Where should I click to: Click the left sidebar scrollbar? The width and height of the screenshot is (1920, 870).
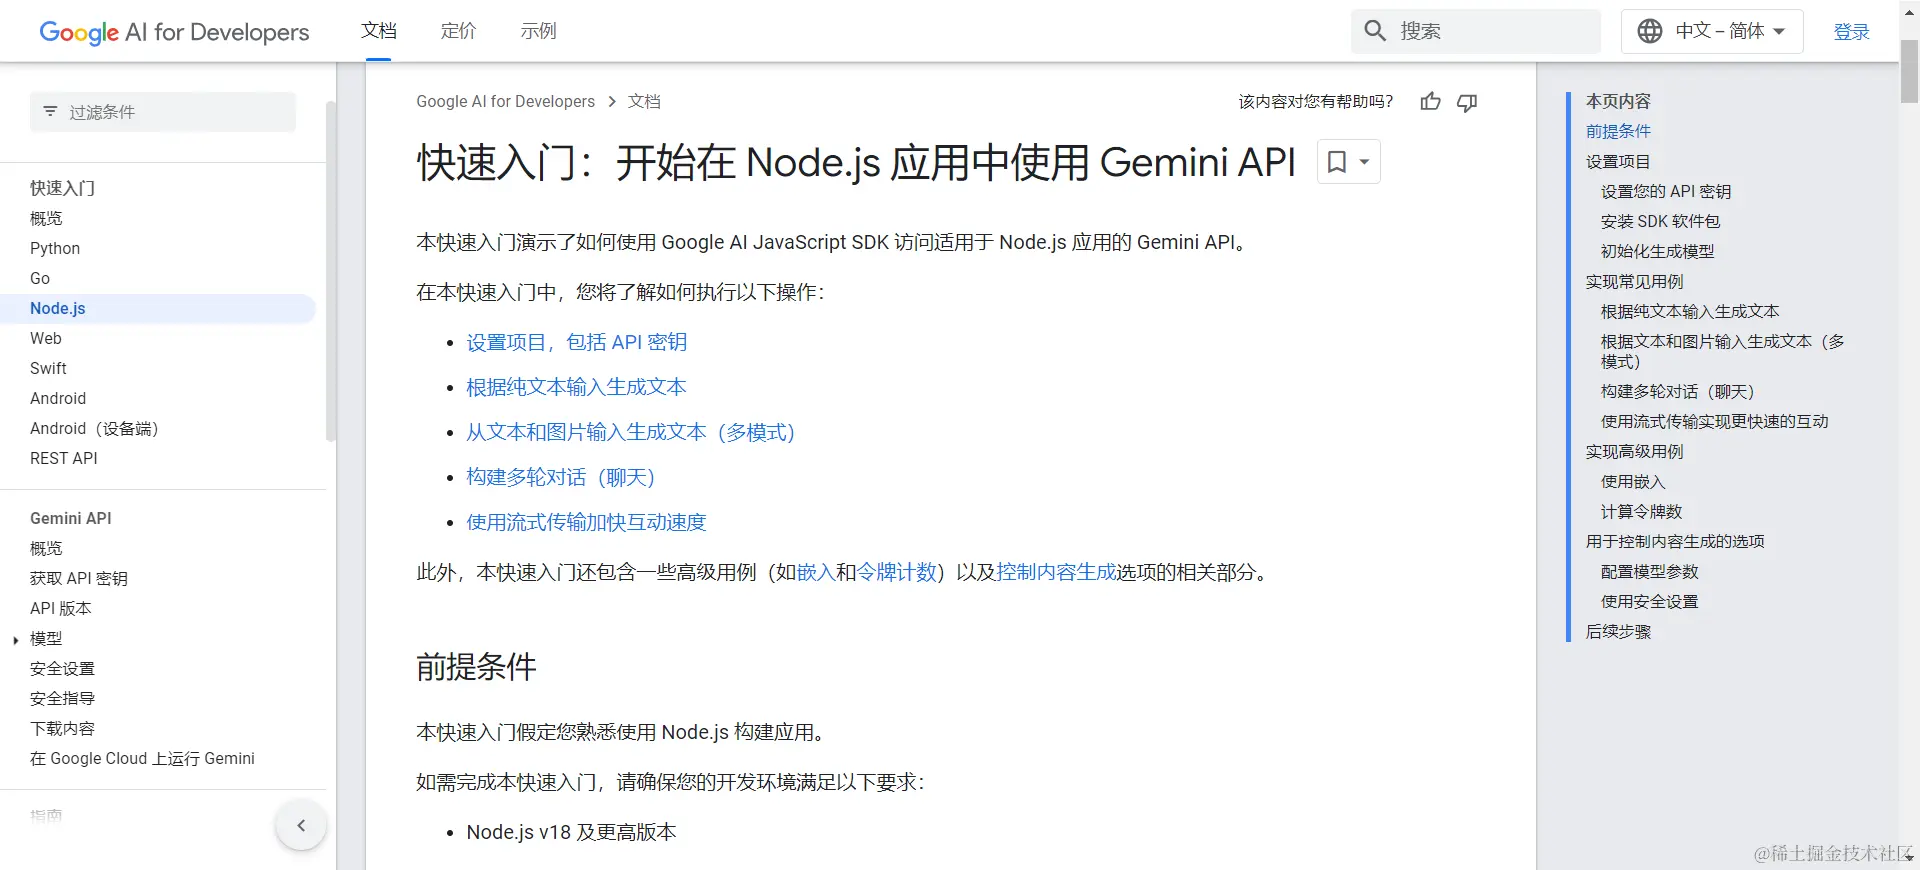[330, 270]
